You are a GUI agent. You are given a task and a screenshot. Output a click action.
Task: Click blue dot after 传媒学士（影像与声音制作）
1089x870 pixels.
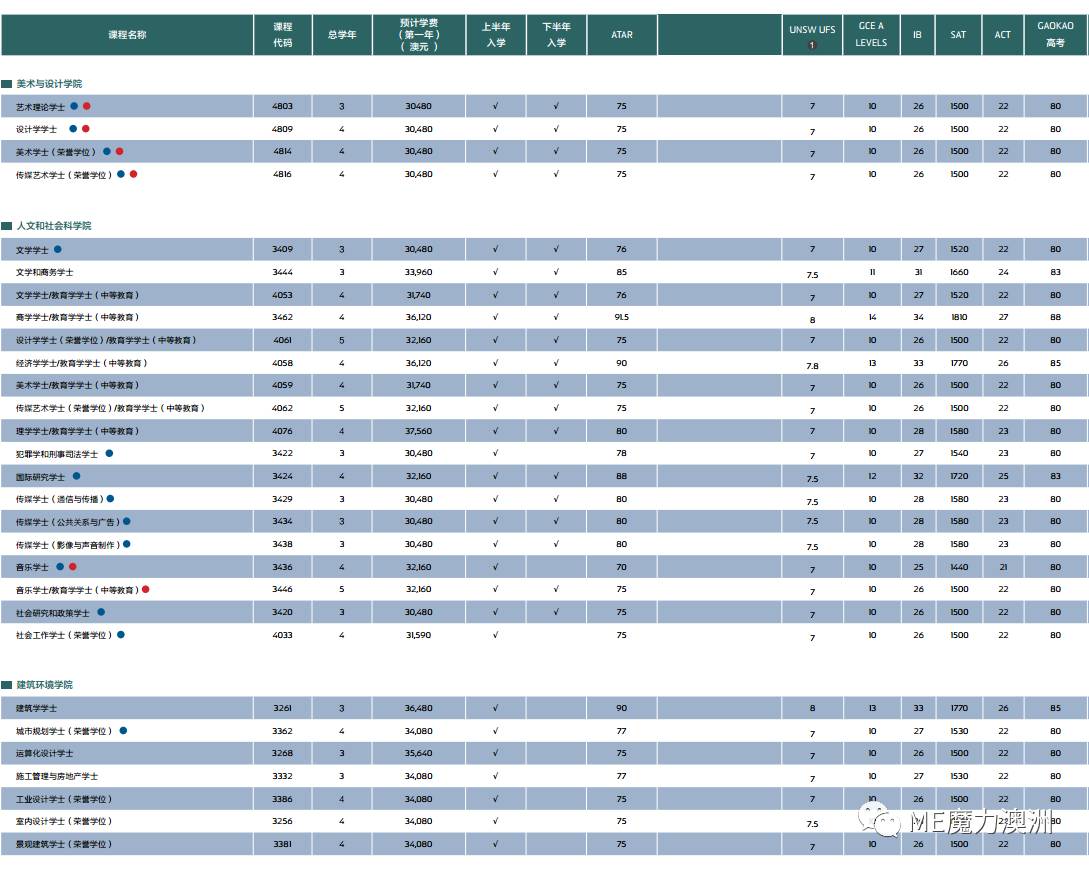point(126,544)
